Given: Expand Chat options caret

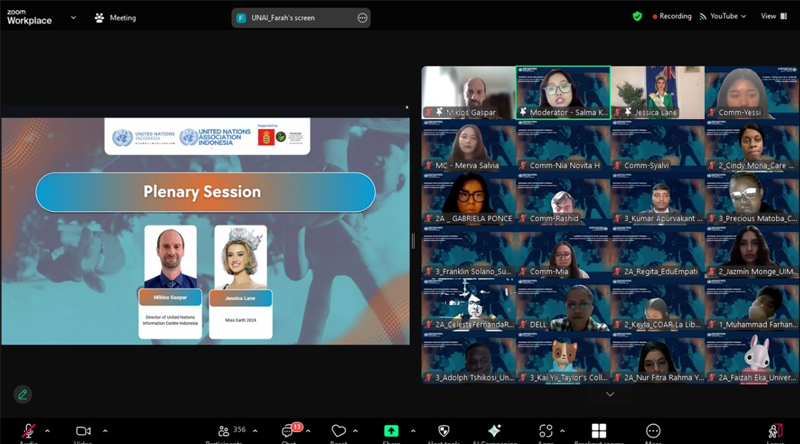Looking at the screenshot, I should click(x=308, y=431).
